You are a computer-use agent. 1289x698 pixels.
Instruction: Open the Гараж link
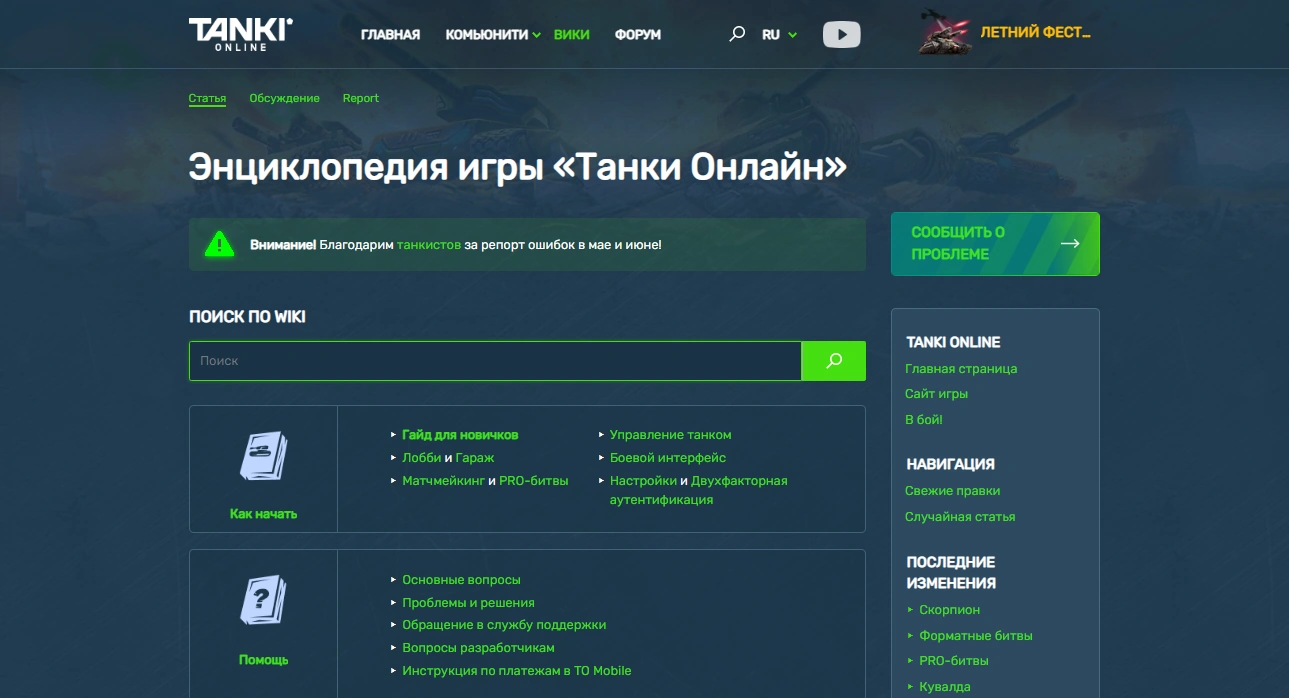pos(475,458)
